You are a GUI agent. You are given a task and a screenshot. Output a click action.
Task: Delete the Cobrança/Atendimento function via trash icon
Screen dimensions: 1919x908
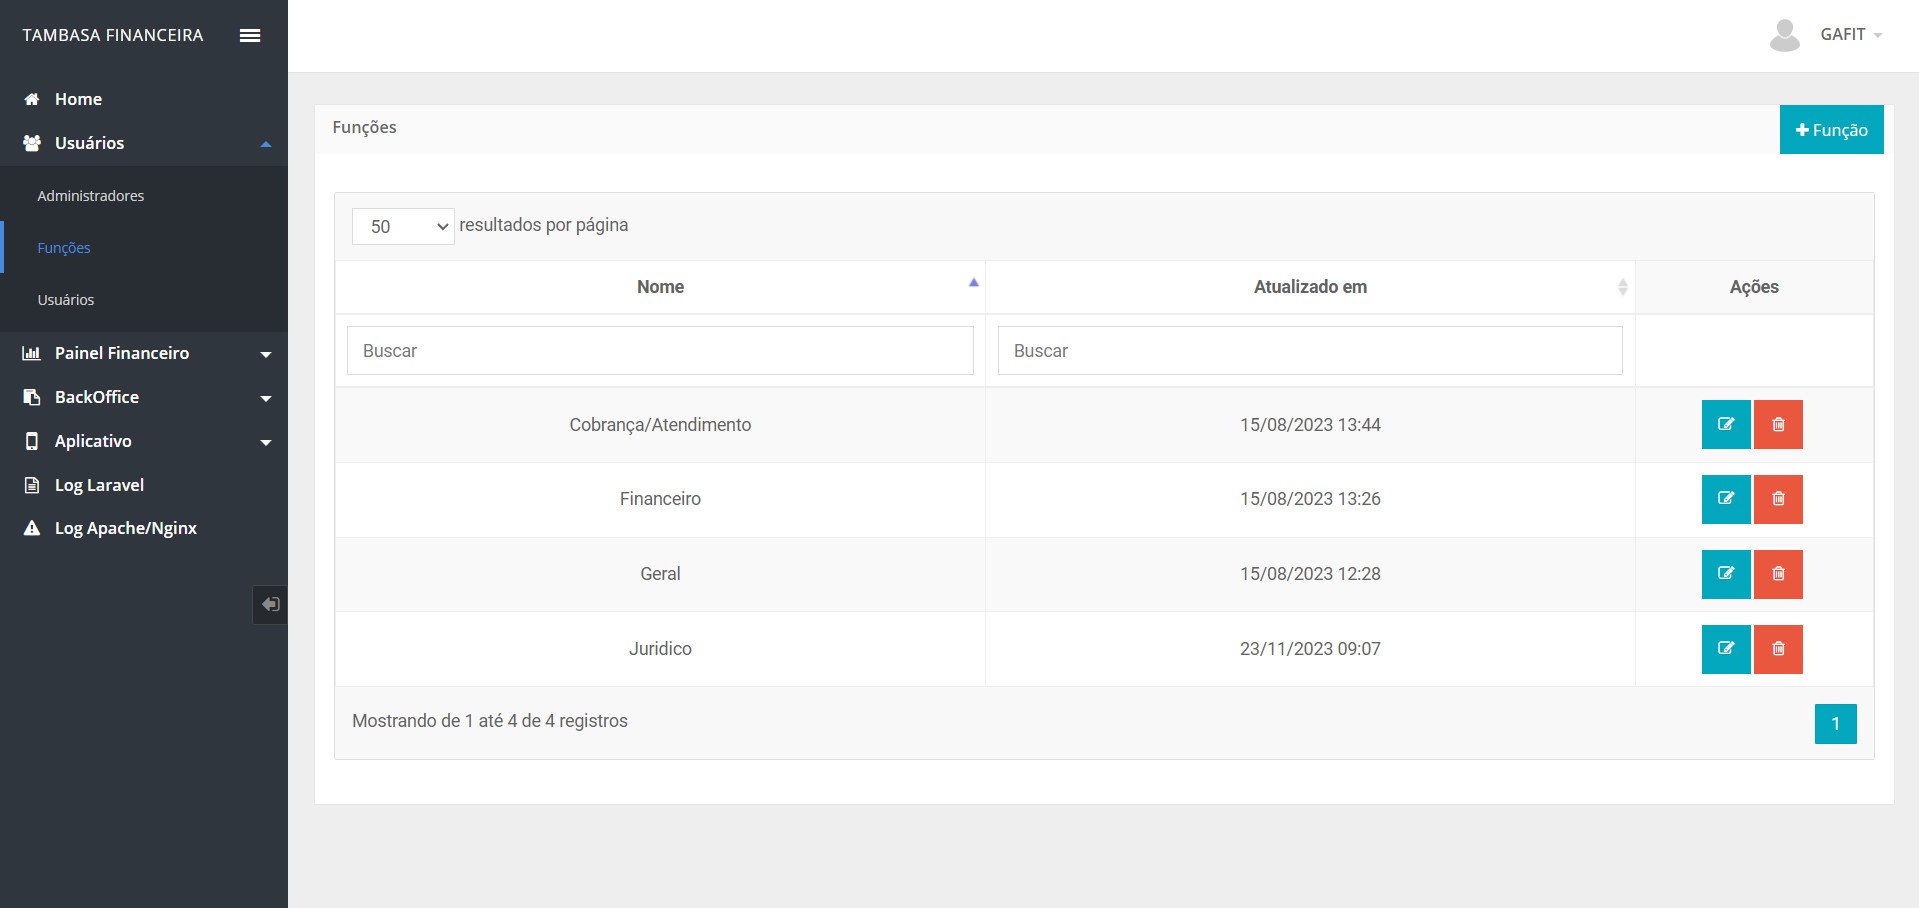coord(1777,424)
